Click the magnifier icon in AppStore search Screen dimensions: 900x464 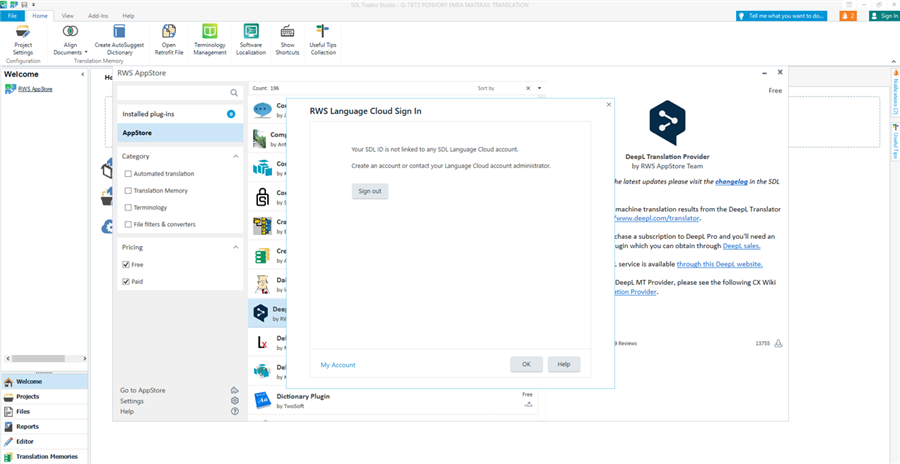(x=234, y=92)
